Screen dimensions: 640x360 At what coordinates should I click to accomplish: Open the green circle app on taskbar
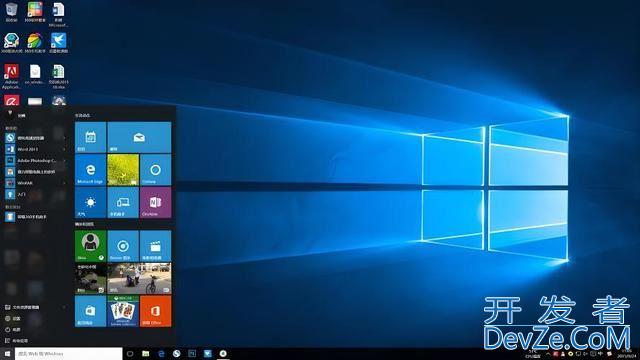coord(223,353)
